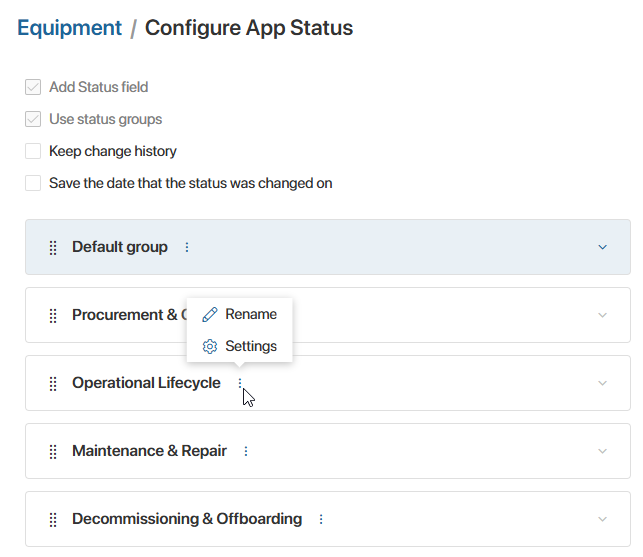This screenshot has height=557, width=643.
Task: Grab the drag handle of Maintenance & Repair
Action: pos(53,452)
